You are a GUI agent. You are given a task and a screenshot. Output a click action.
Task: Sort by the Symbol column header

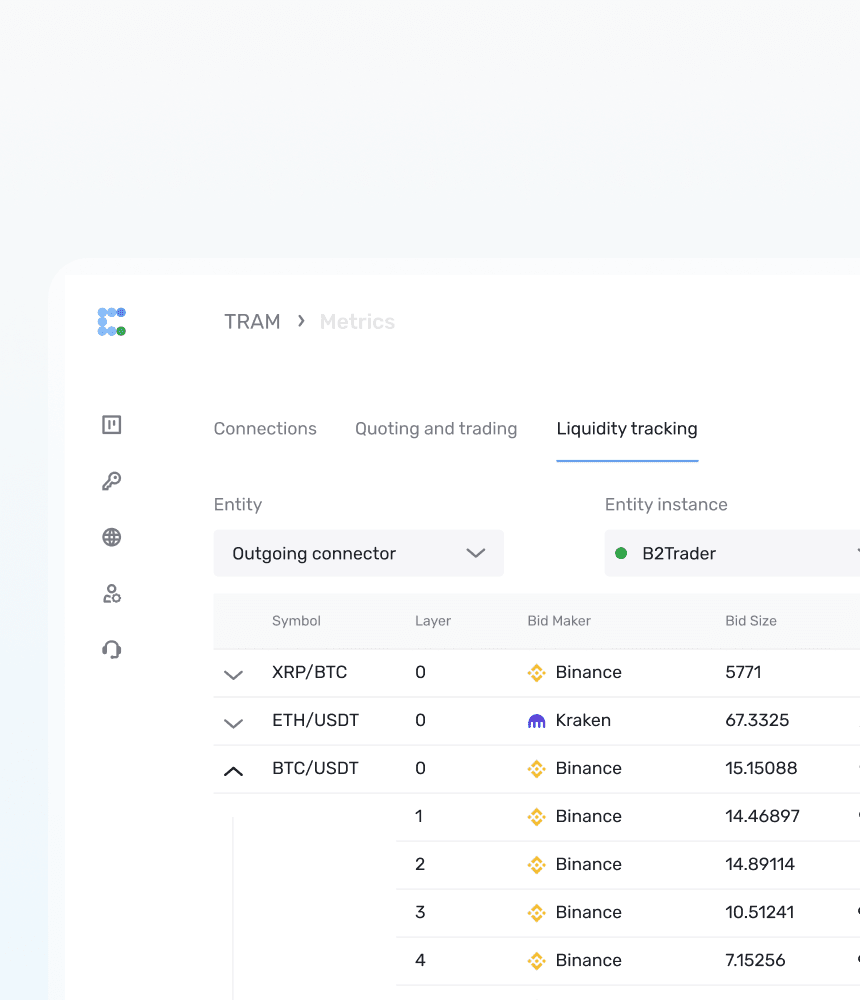coord(296,621)
